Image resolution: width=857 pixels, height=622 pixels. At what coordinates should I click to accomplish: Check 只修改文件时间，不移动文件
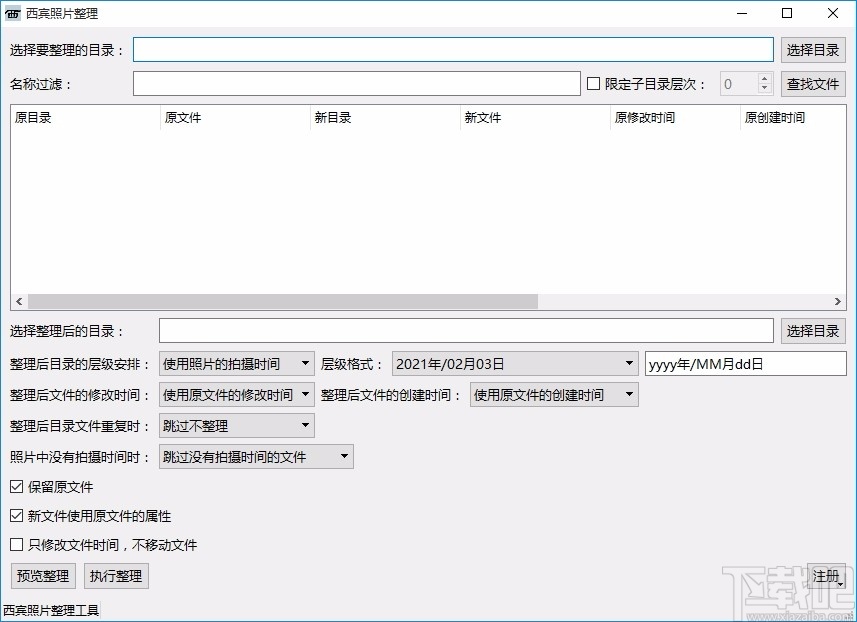[16, 545]
